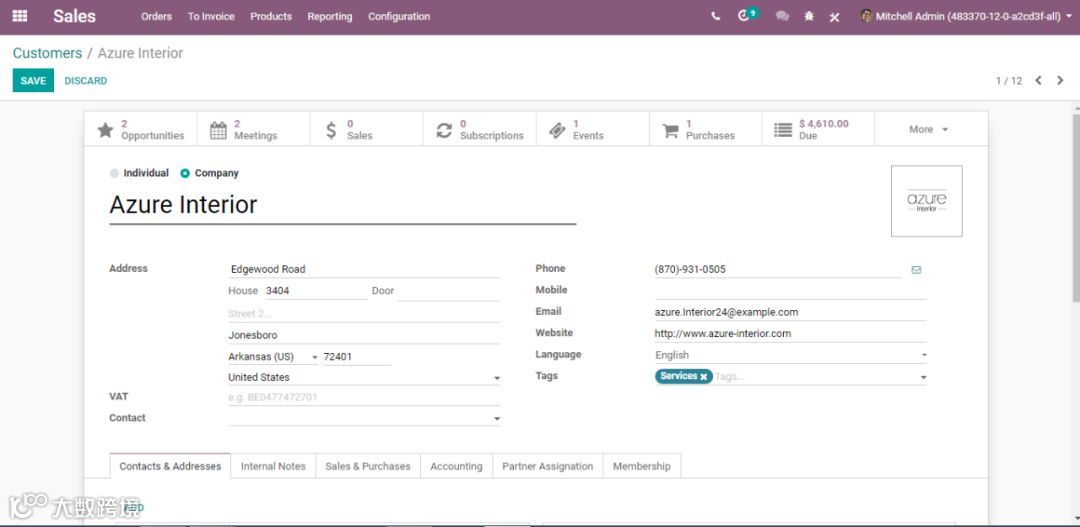Open the Orders menu

[156, 16]
